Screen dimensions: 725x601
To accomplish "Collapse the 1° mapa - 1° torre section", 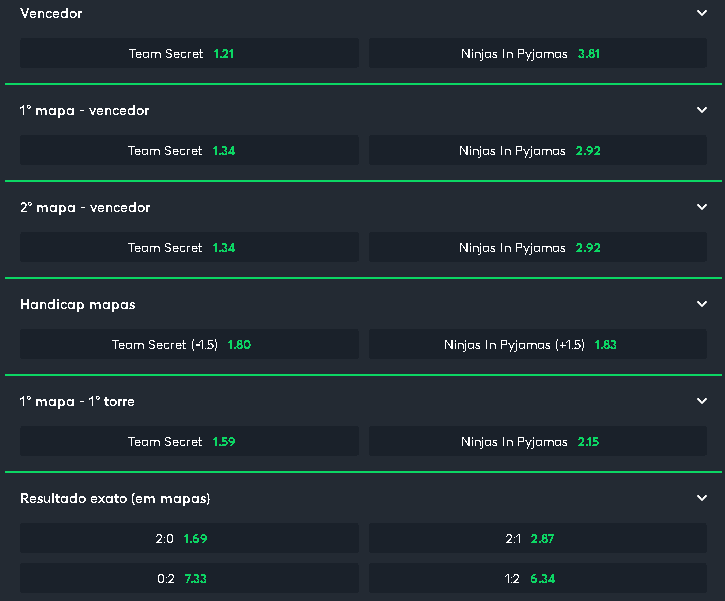I will click(701, 401).
